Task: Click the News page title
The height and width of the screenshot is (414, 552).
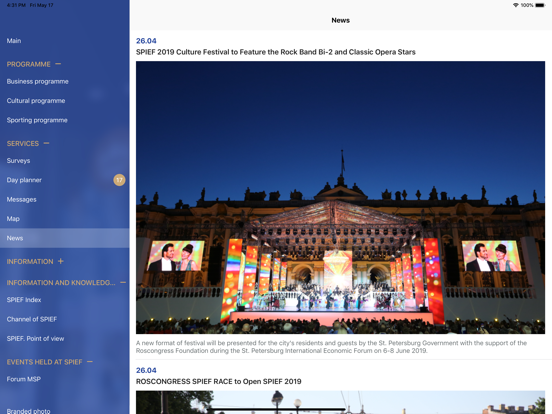Action: pyautogui.click(x=340, y=20)
